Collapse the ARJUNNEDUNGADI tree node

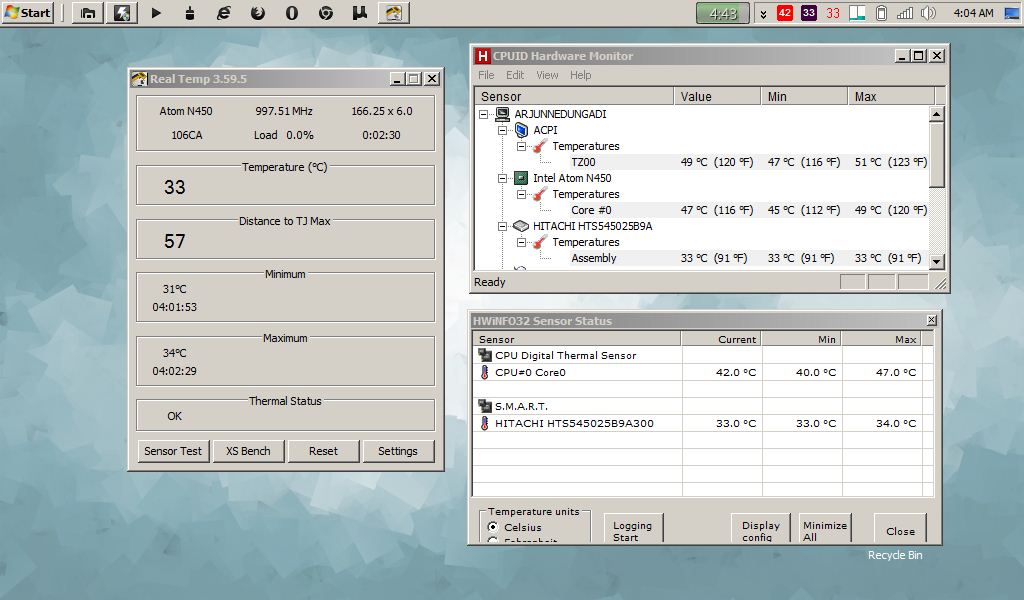(x=483, y=114)
